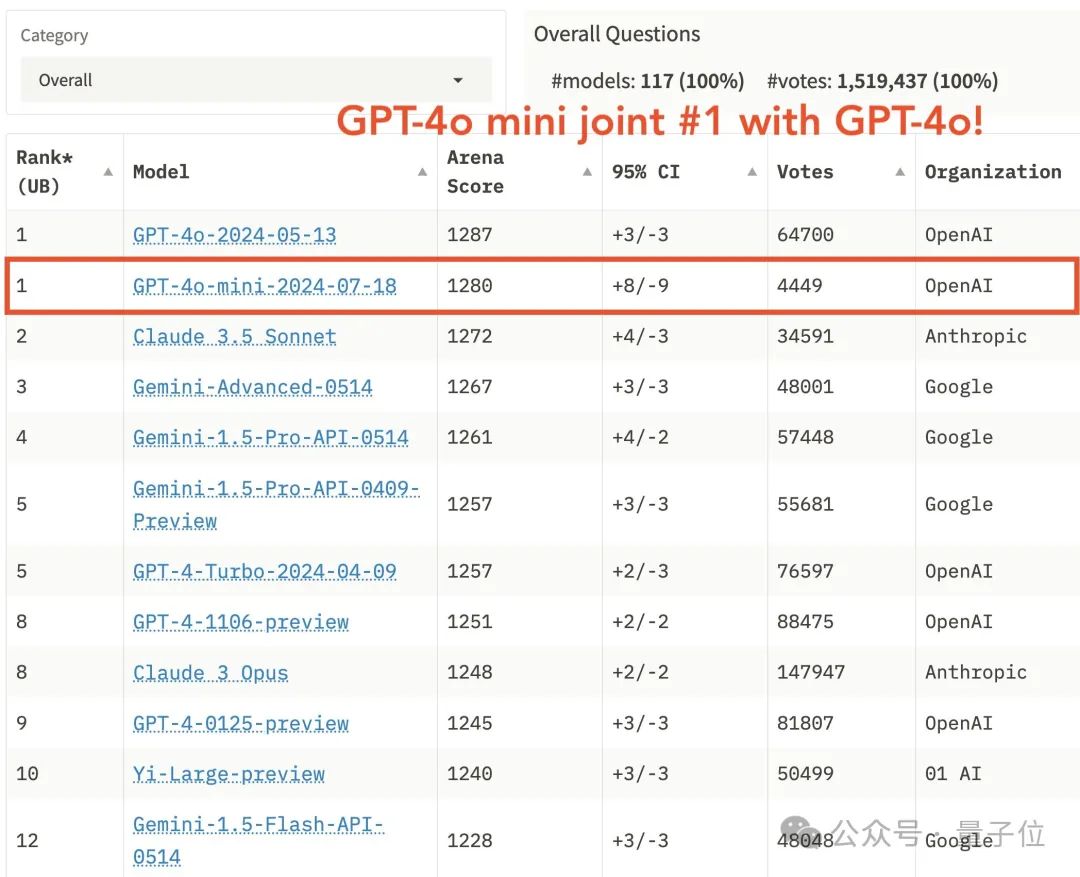Click the GPT-4-1106-preview model link
The height and width of the screenshot is (877, 1080).
[240, 621]
